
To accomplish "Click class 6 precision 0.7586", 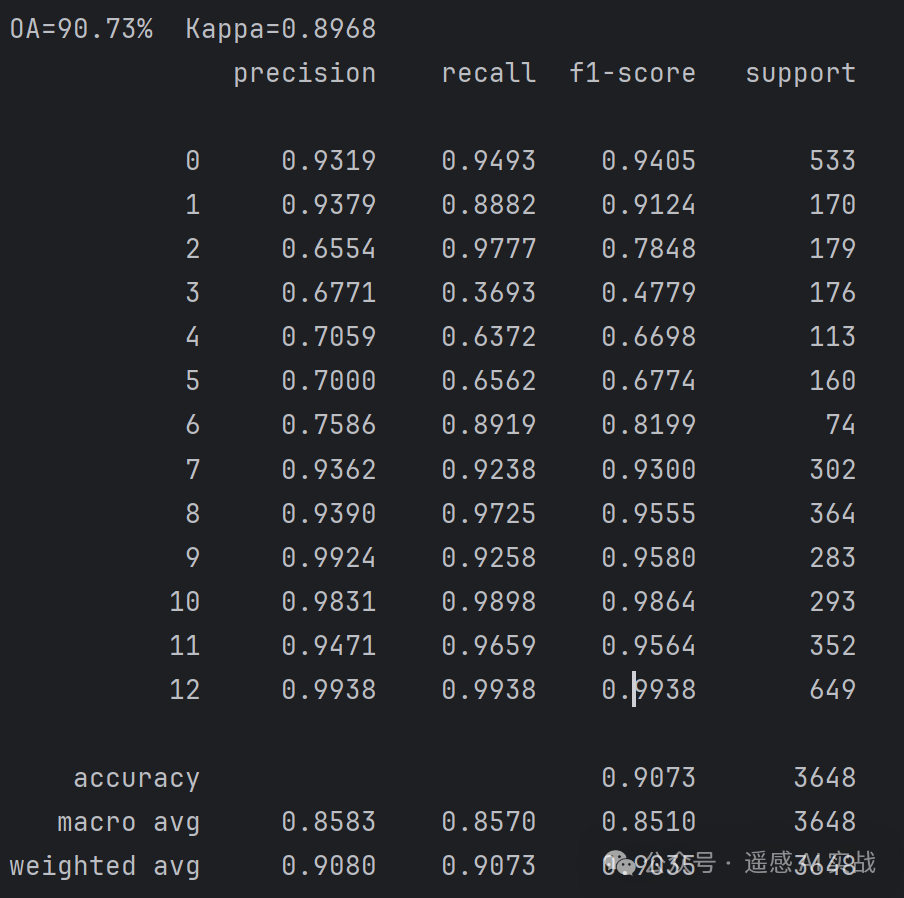I will (x=329, y=425).
